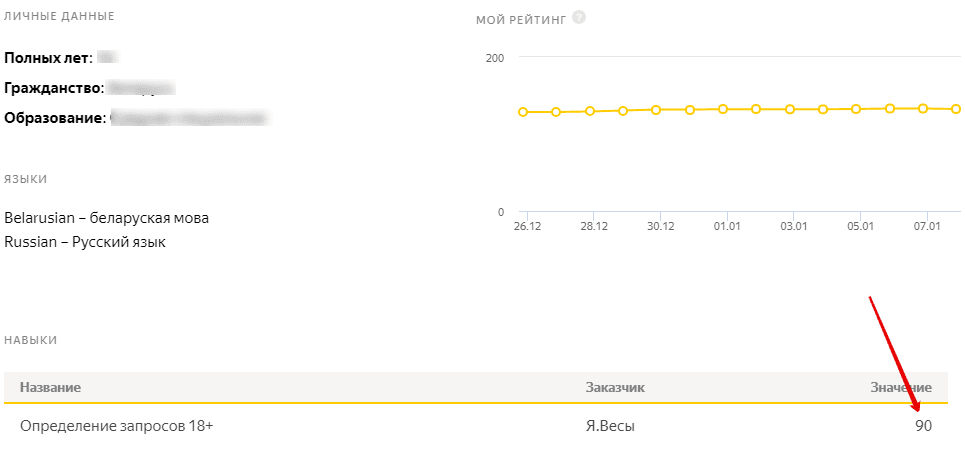Click the Навыки section heading
965x457 pixels.
point(31,340)
